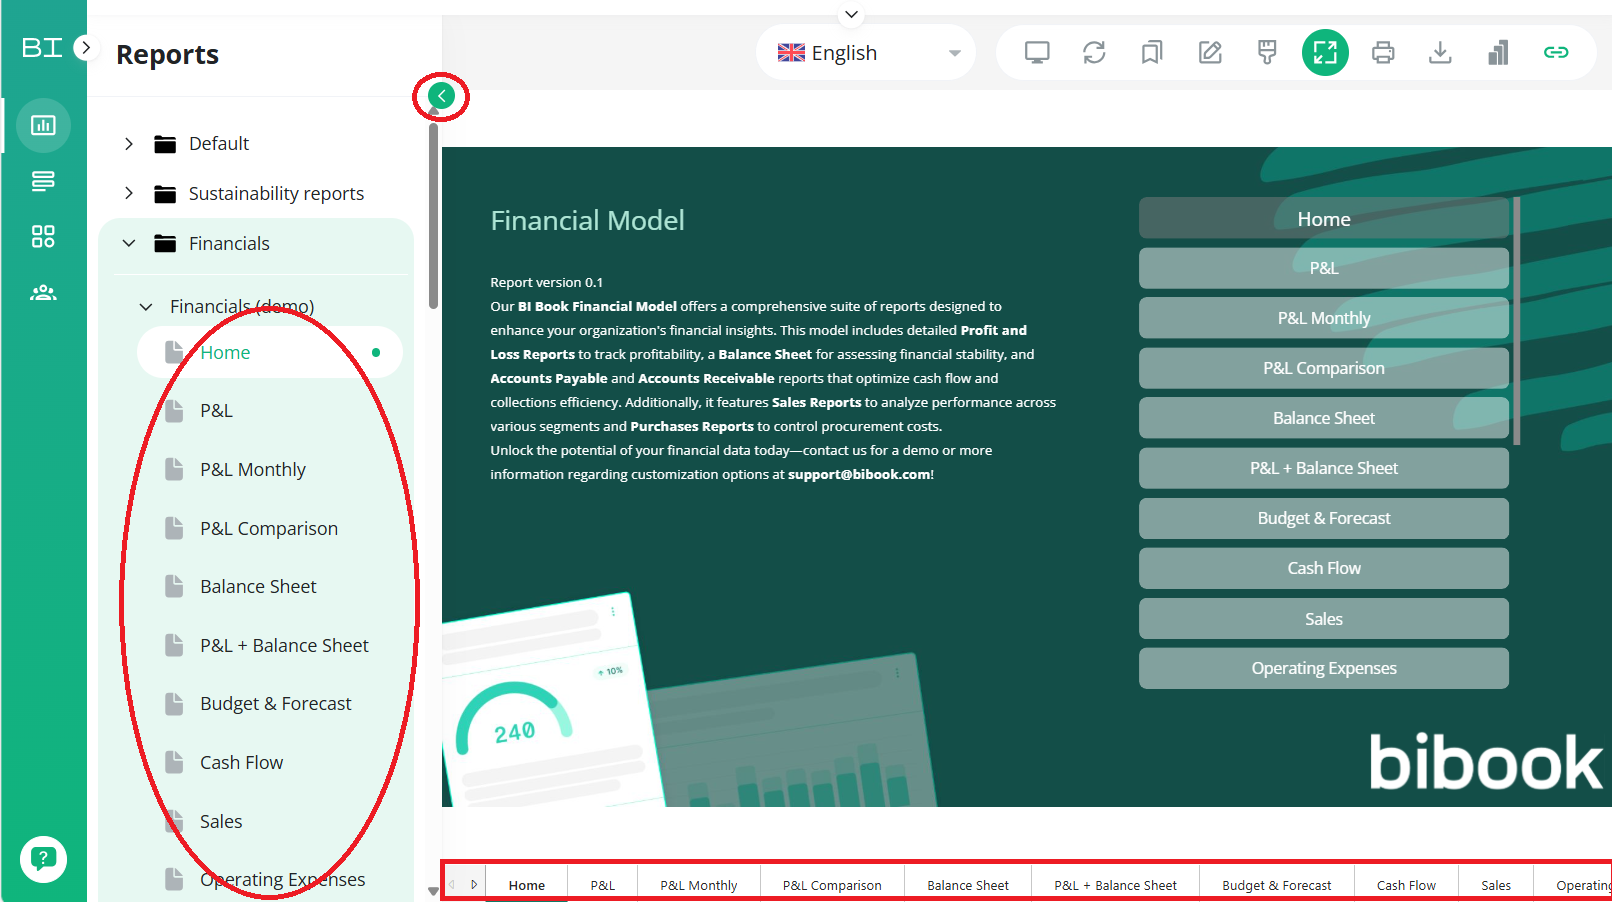Switch to the P&L Monthly bottom tab
This screenshot has width=1612, height=902.
pos(699,885)
